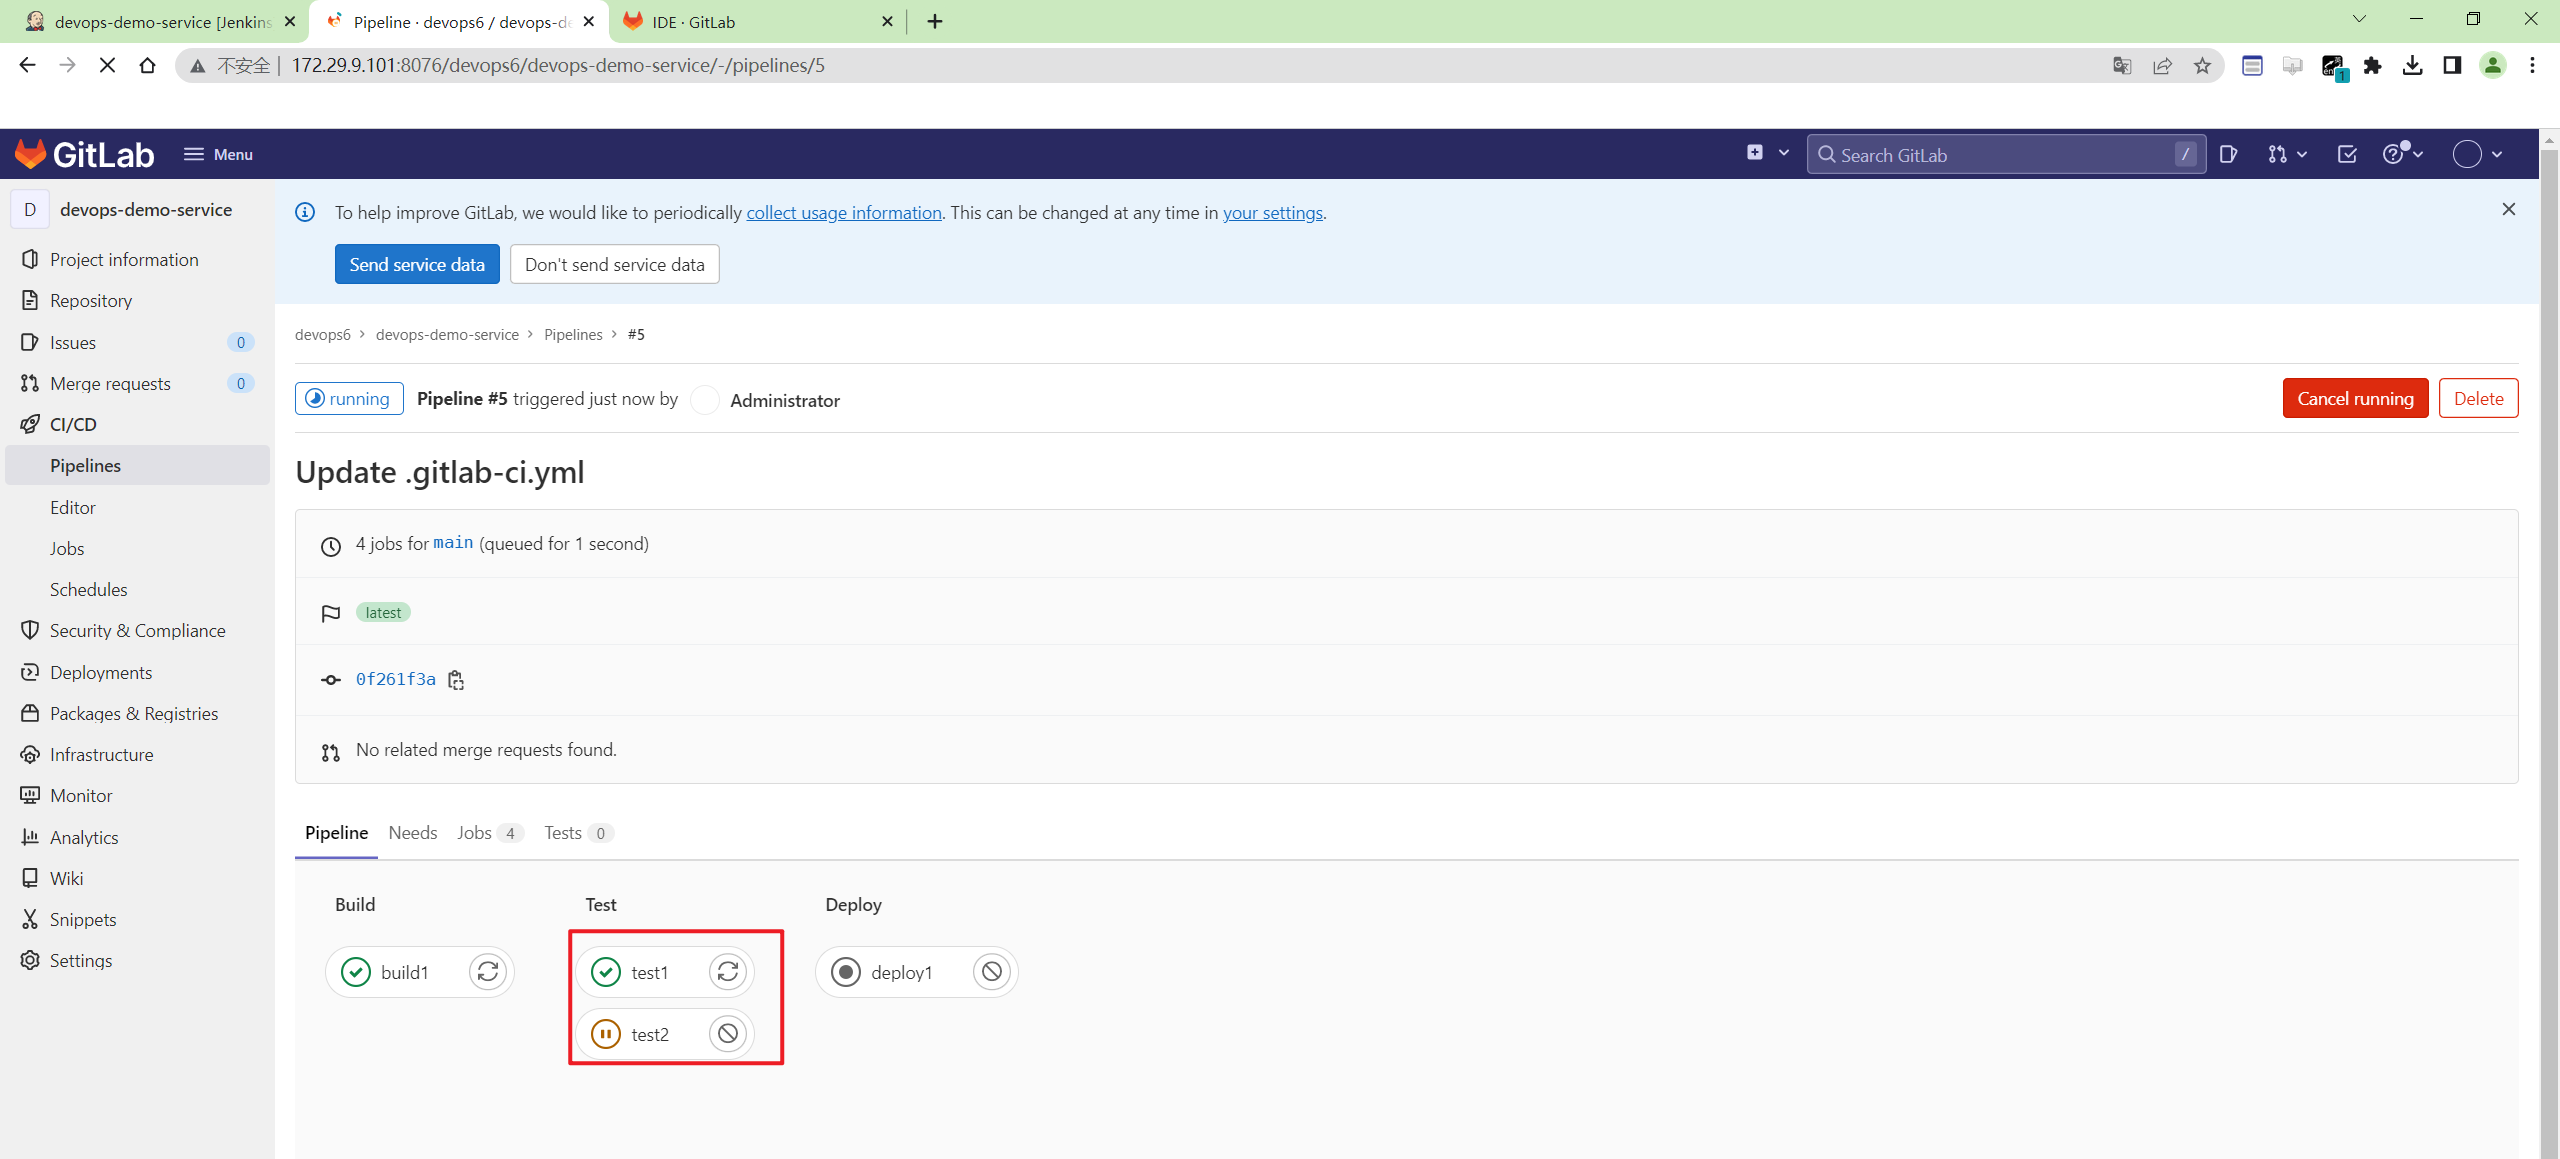
Task: Retry the build1 job
Action: (x=488, y=972)
